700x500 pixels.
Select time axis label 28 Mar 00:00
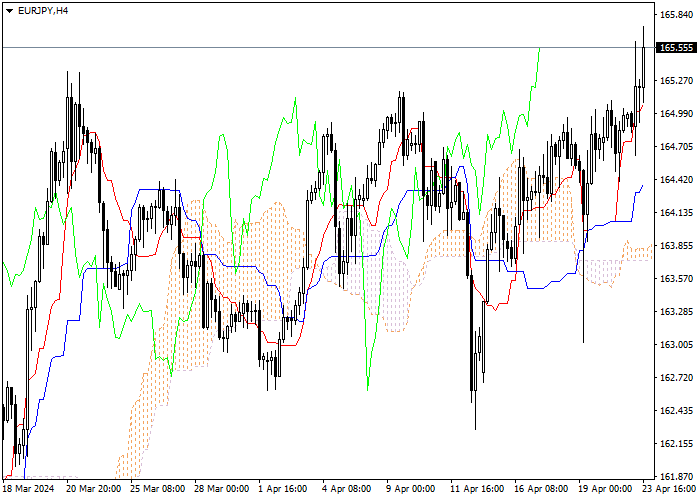[x=222, y=489]
